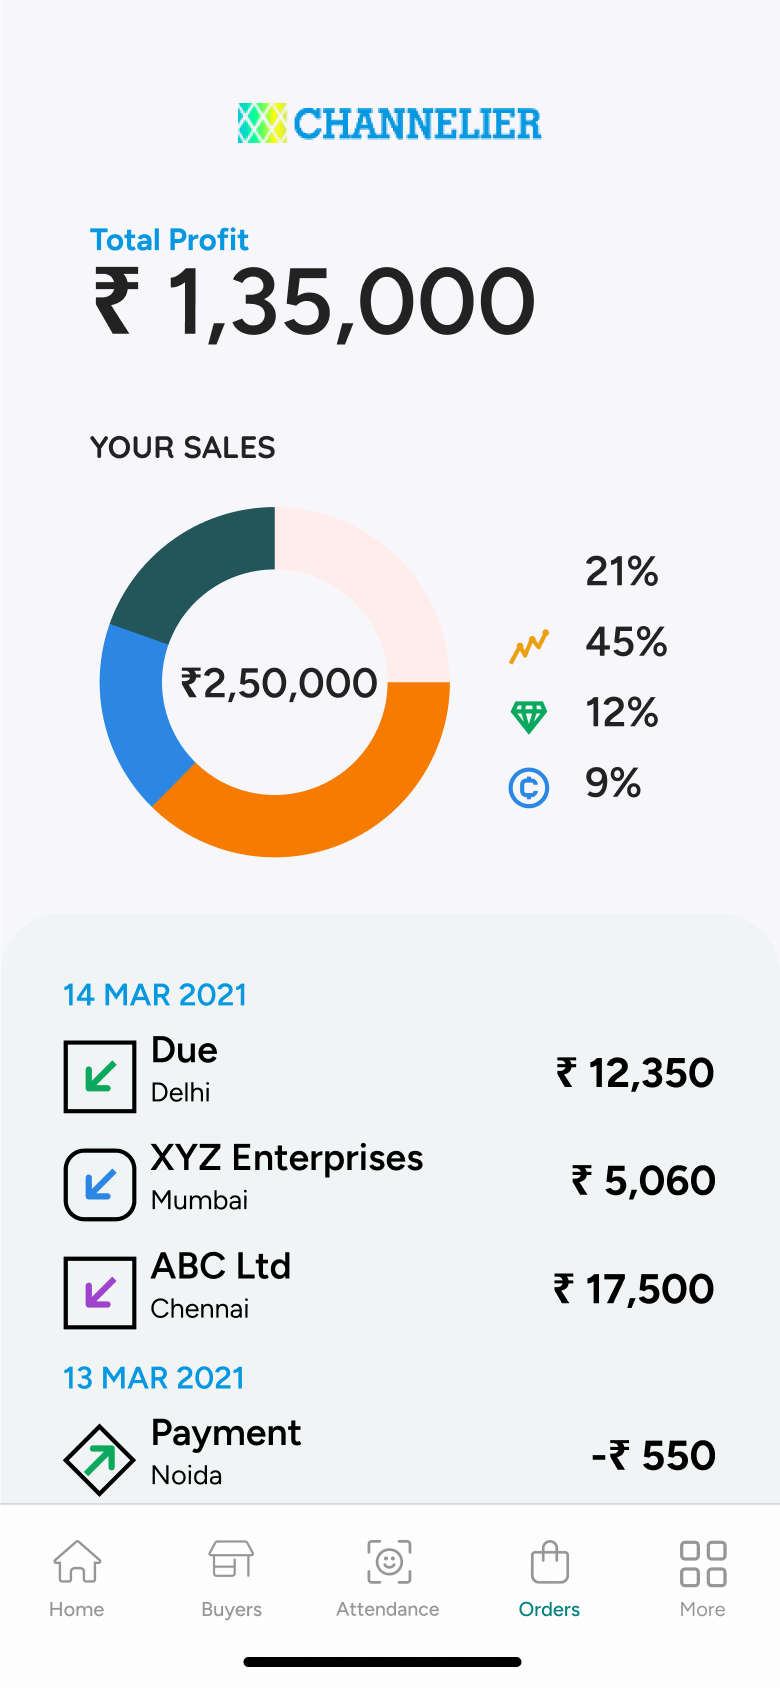Click the green arrow icon beside Due

click(x=100, y=1076)
